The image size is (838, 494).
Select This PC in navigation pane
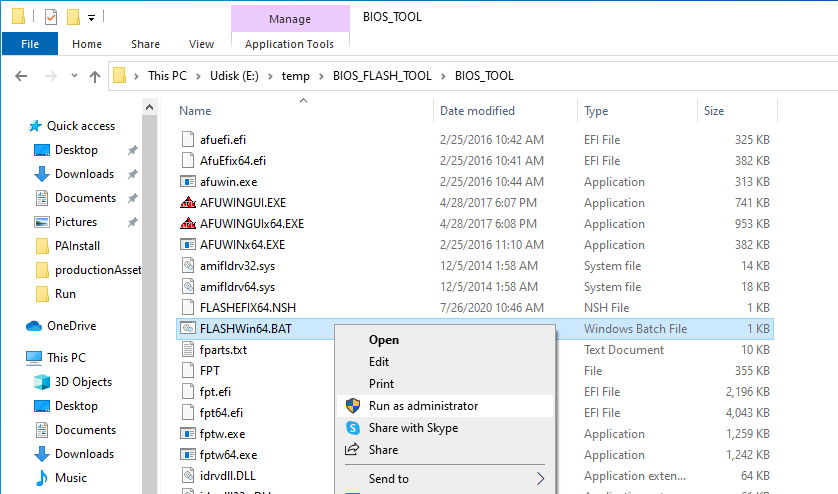(66, 358)
